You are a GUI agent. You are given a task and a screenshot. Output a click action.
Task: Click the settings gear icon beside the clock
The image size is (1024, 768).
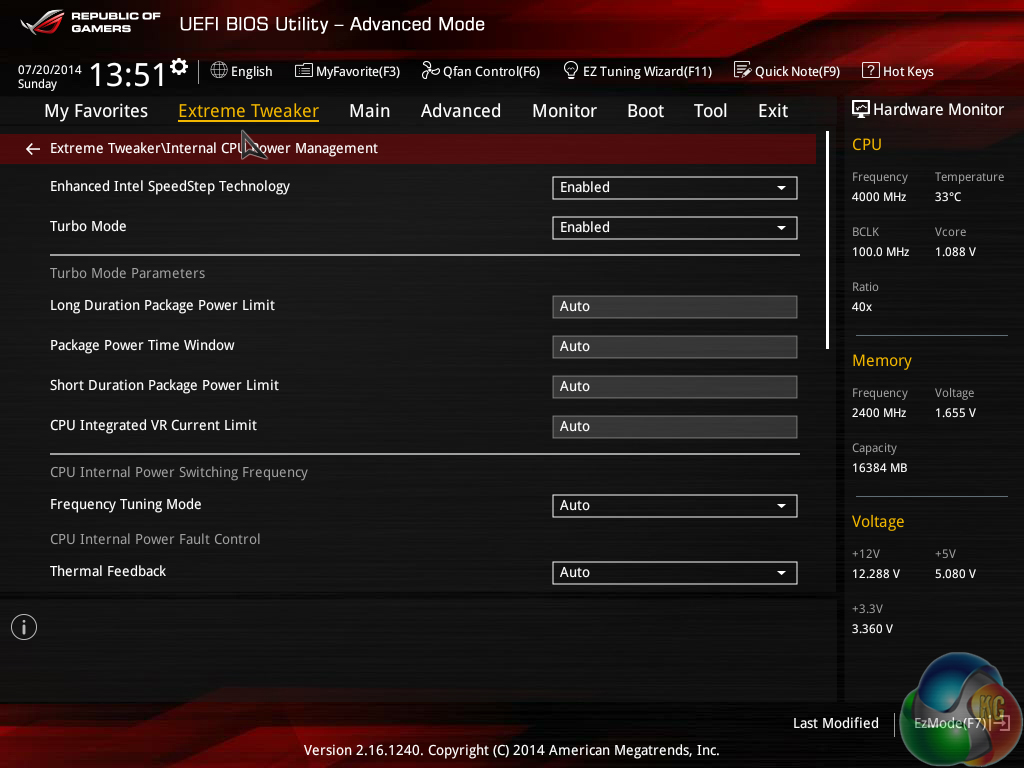[179, 67]
